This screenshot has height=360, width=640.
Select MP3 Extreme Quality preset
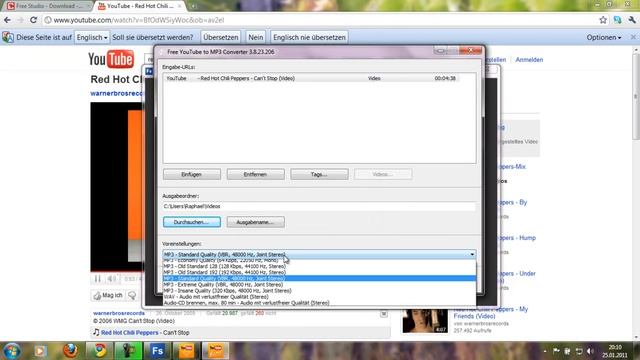pos(319,284)
